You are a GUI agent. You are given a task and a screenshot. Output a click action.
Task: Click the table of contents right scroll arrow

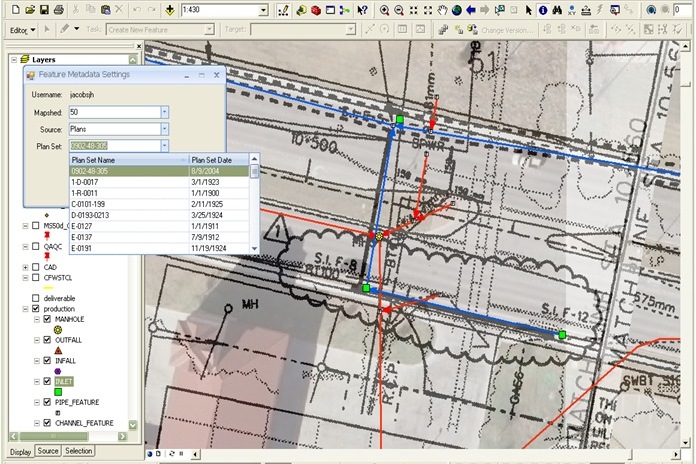(x=123, y=436)
